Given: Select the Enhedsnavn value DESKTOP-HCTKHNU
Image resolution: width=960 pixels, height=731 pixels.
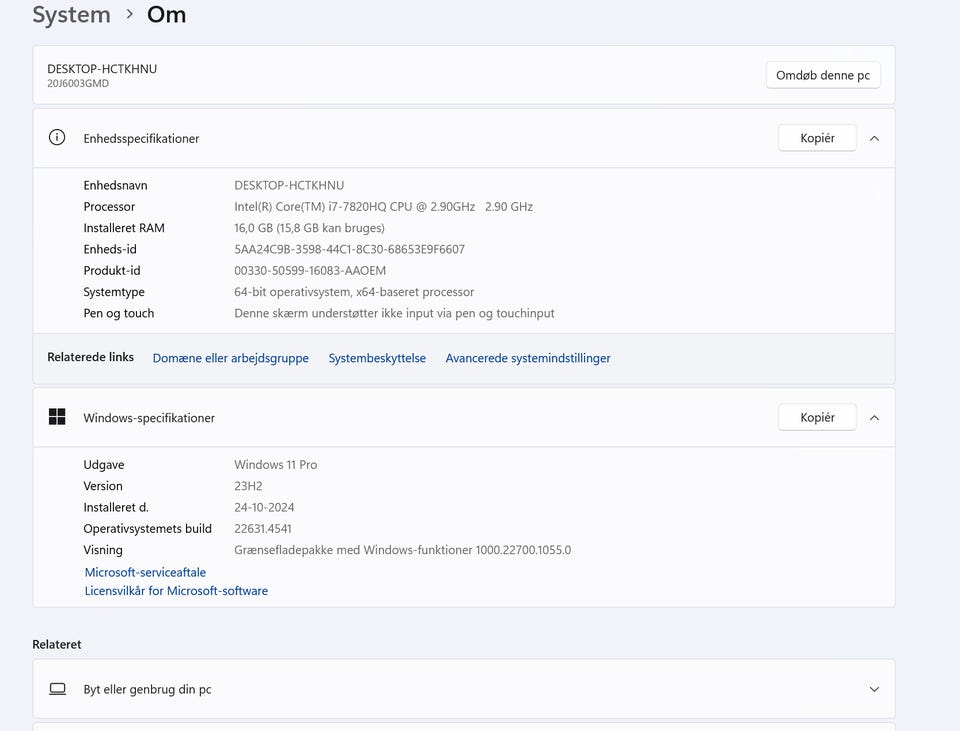Looking at the screenshot, I should pos(289,185).
